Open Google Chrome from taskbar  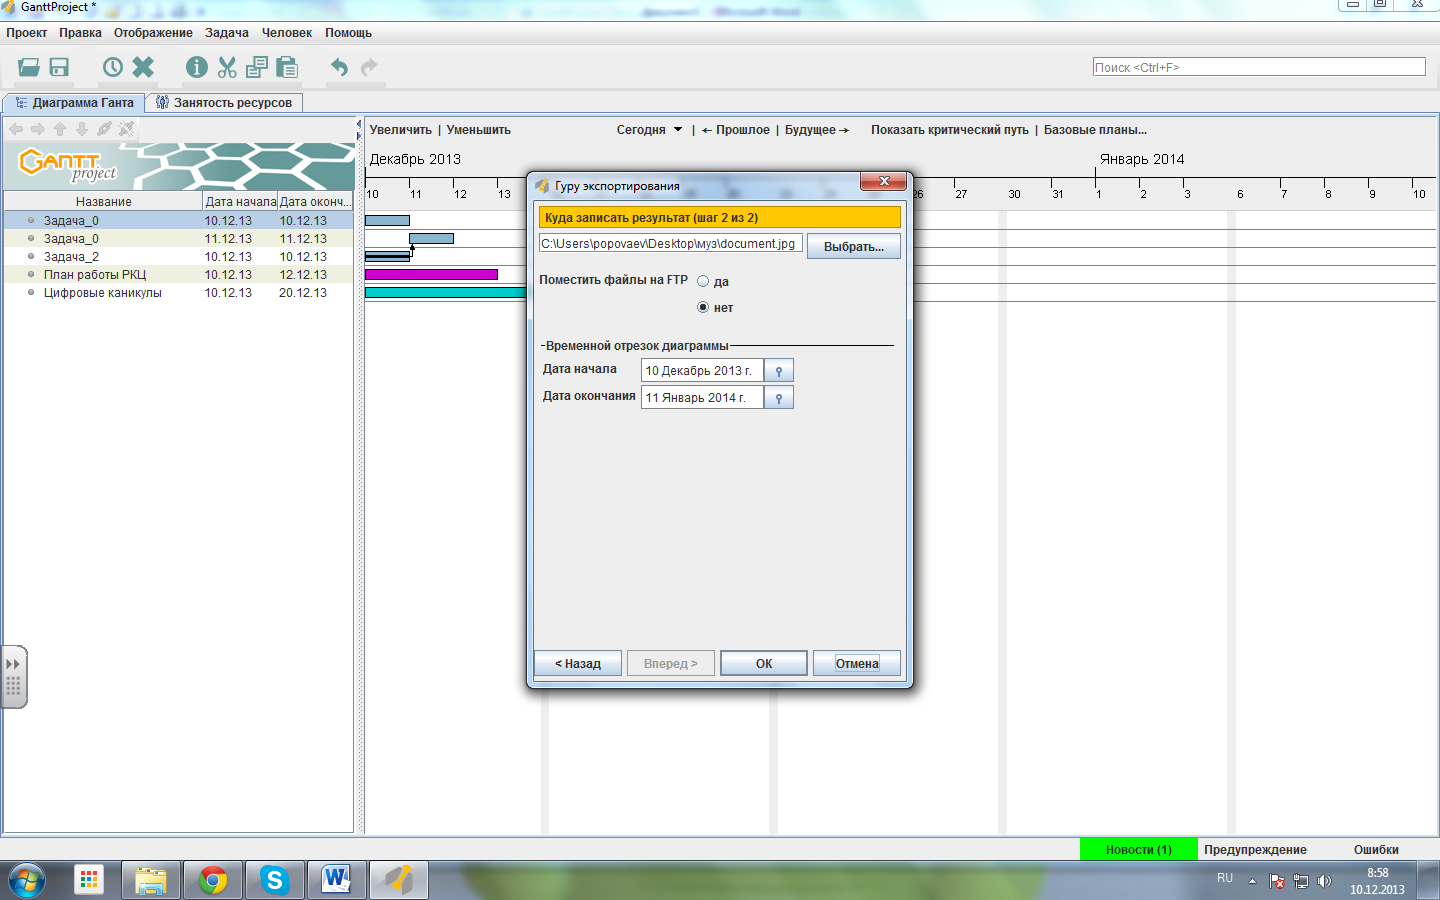[212, 880]
